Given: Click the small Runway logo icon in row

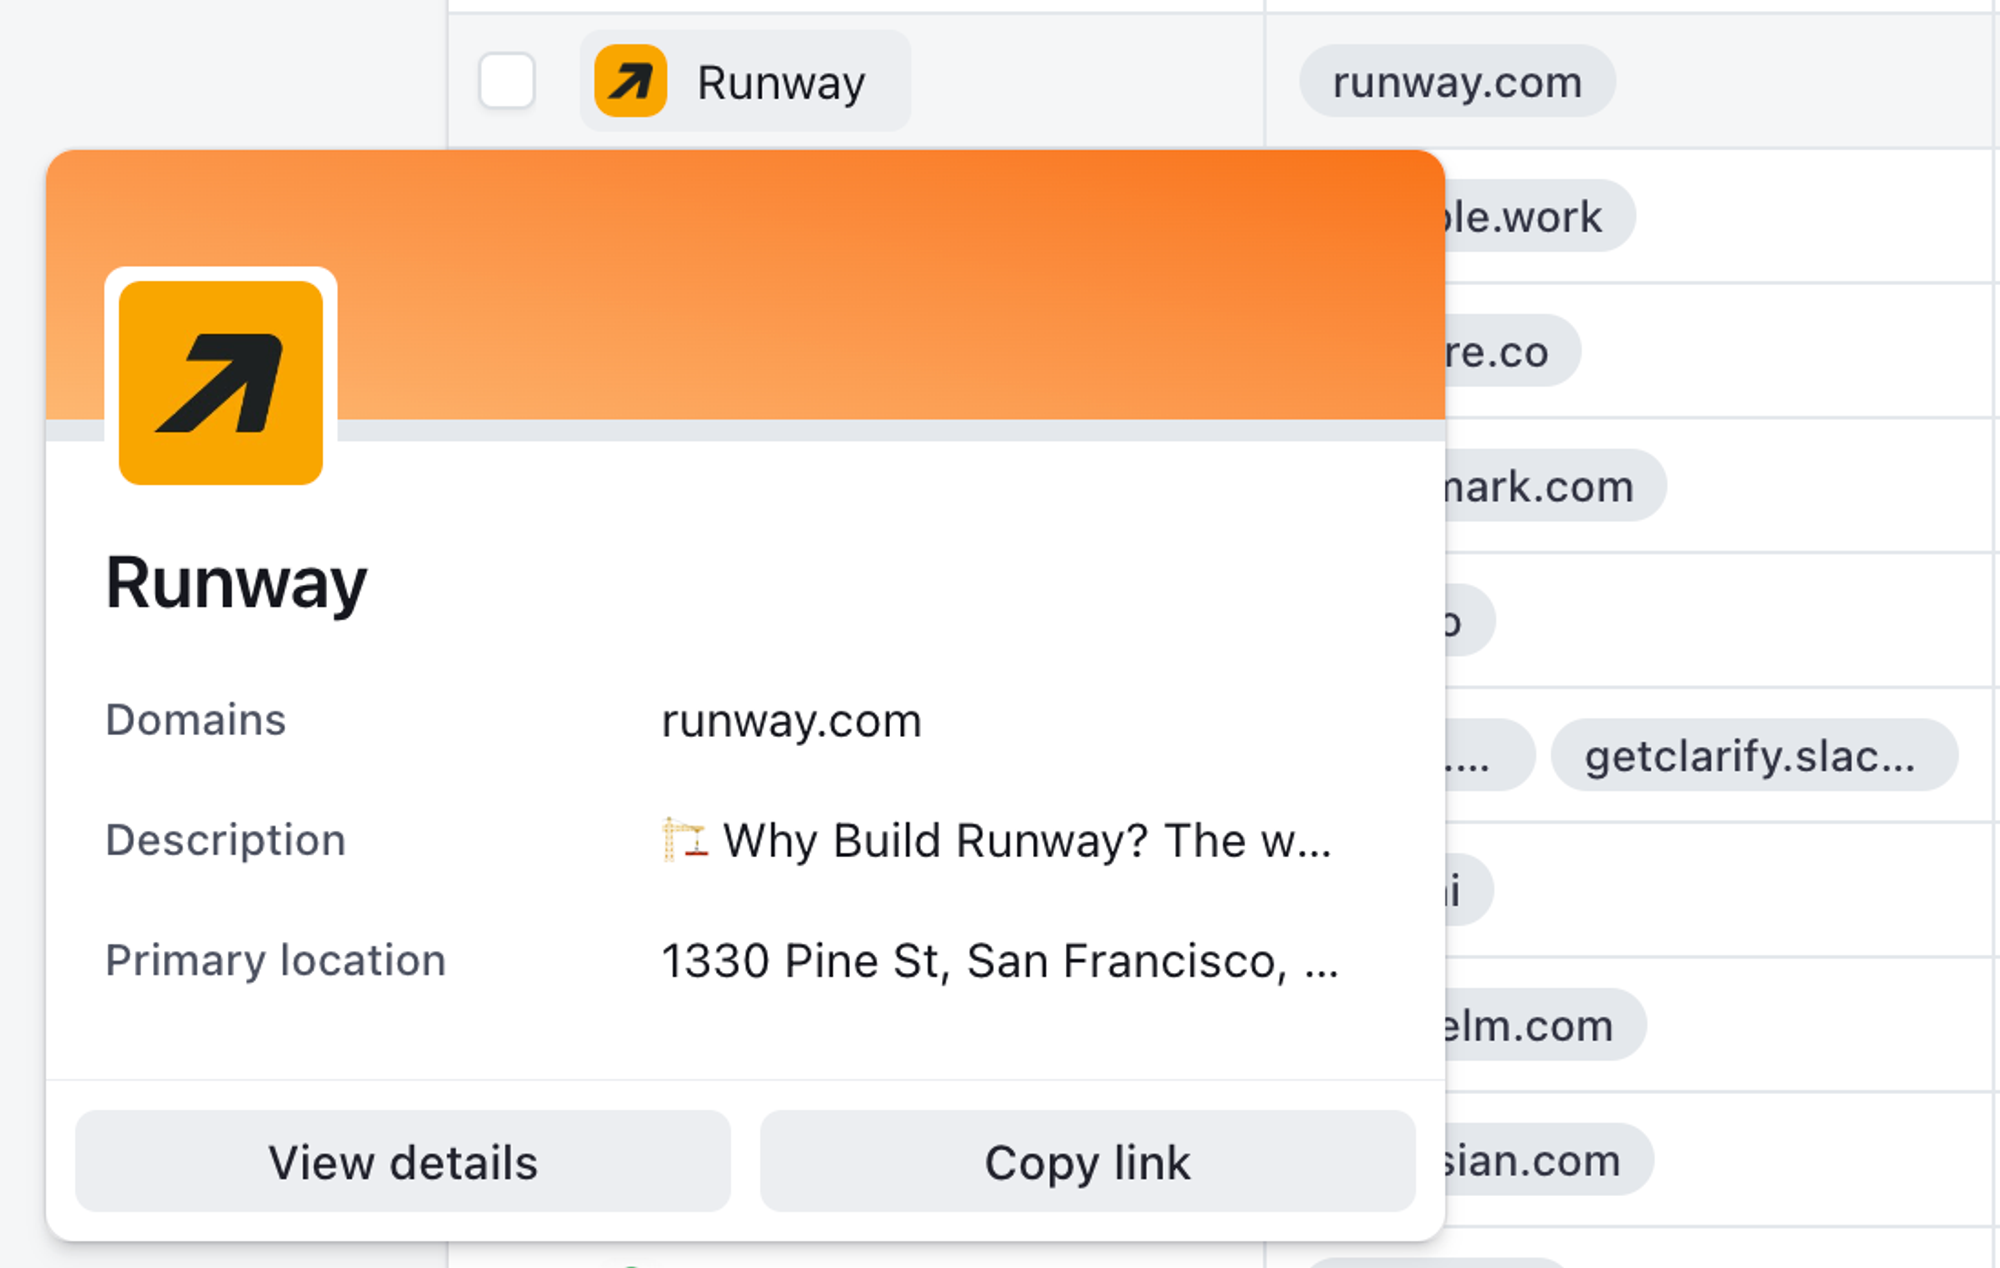Looking at the screenshot, I should (x=630, y=81).
